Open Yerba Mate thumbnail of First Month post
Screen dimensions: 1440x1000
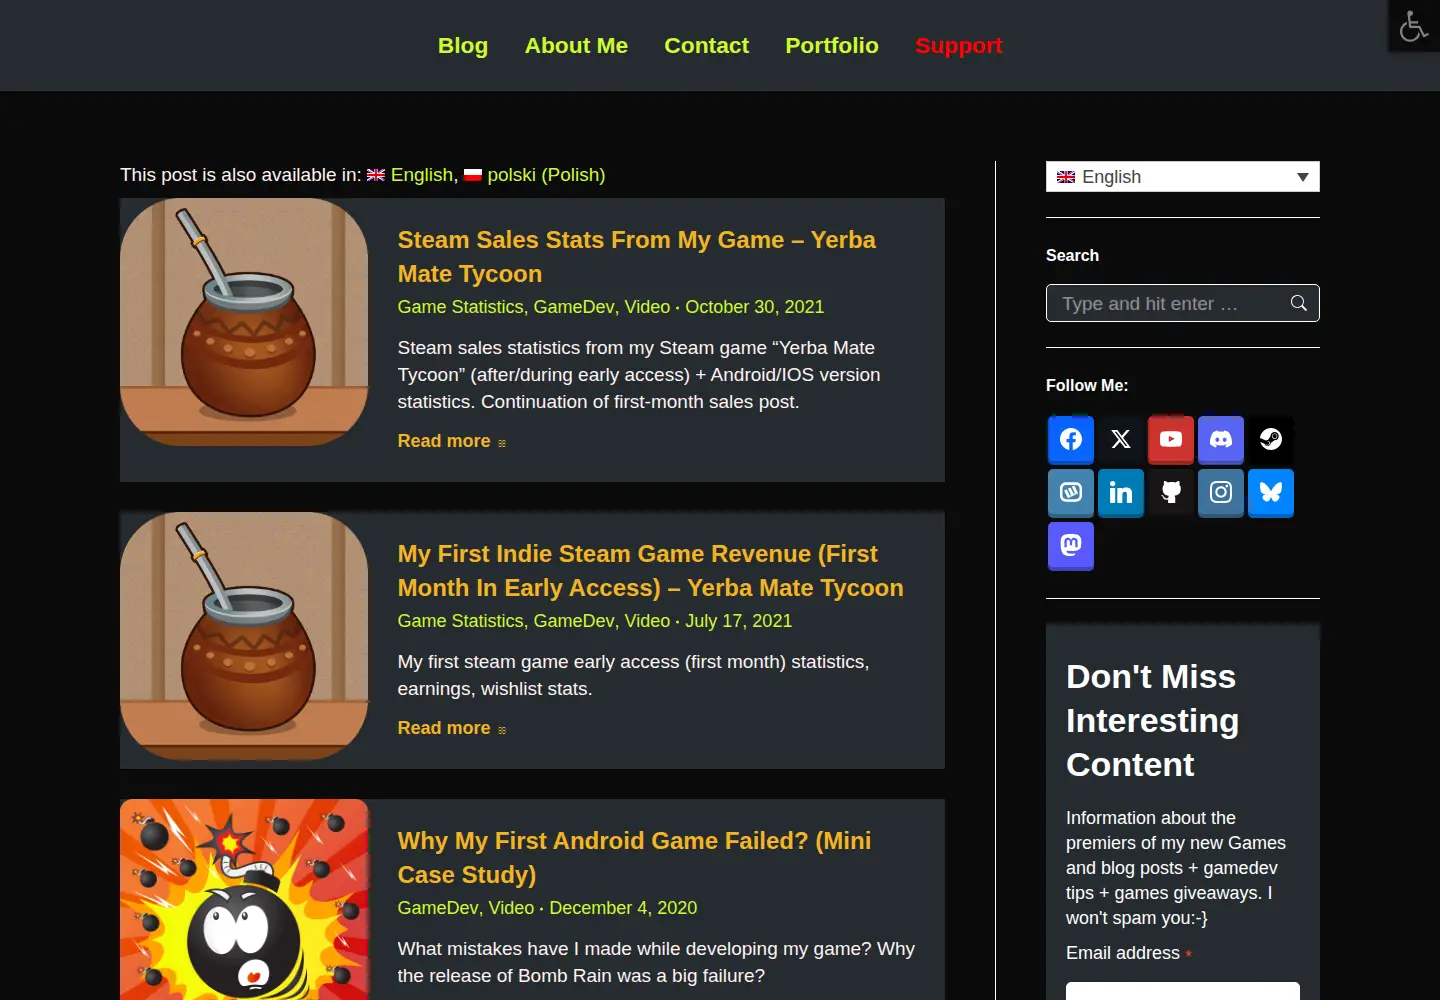point(244,636)
